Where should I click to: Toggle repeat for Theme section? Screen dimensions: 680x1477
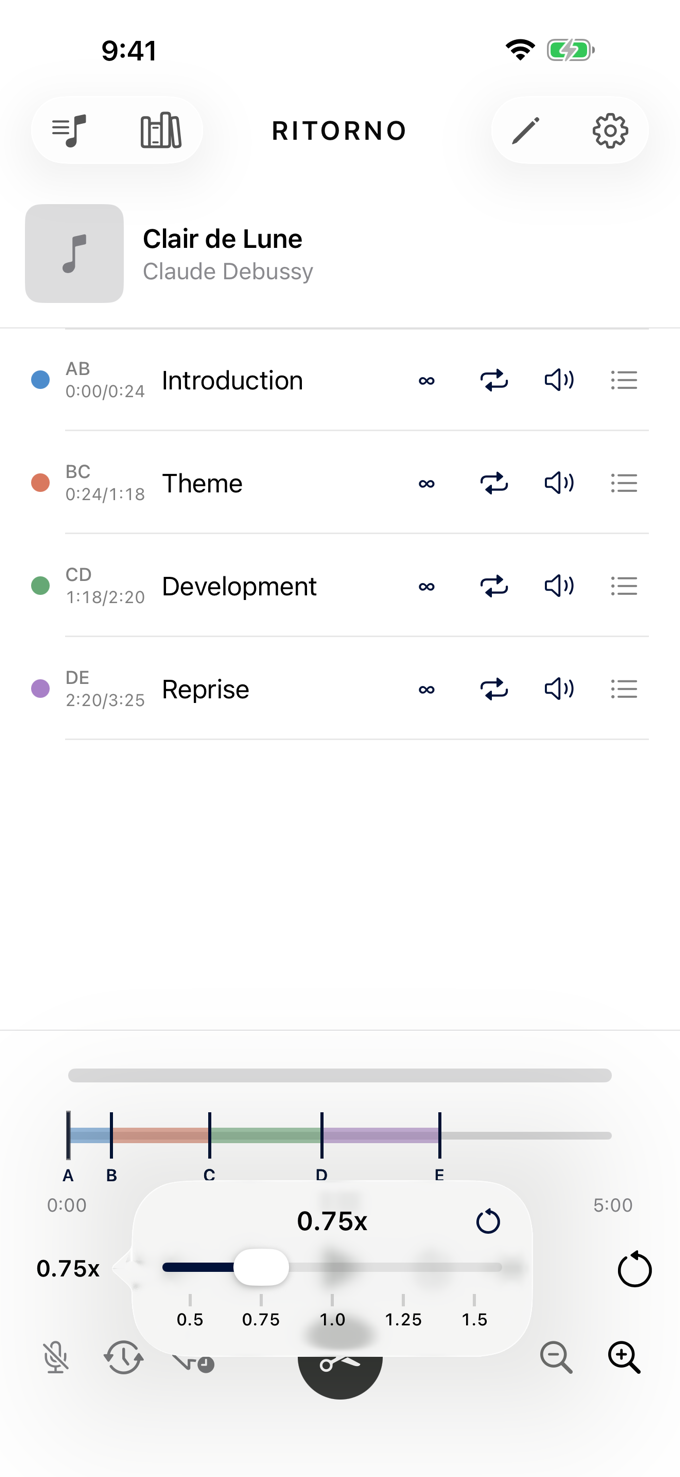tap(494, 483)
